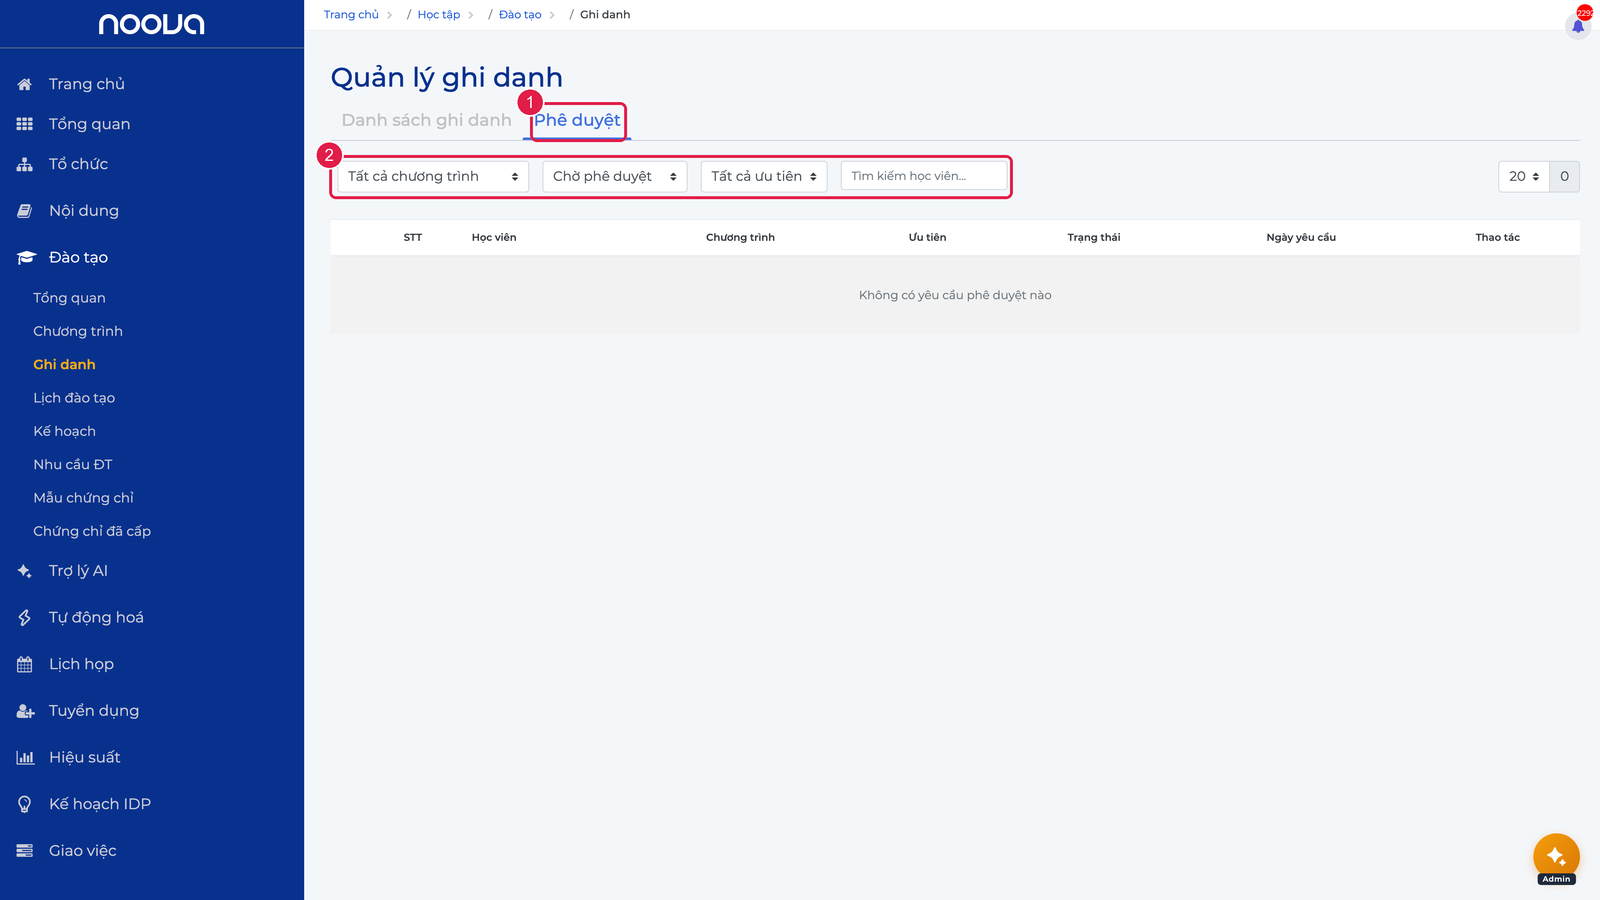Open the notification bell icon
Viewport: 1600px width, 900px height.
click(x=1578, y=25)
